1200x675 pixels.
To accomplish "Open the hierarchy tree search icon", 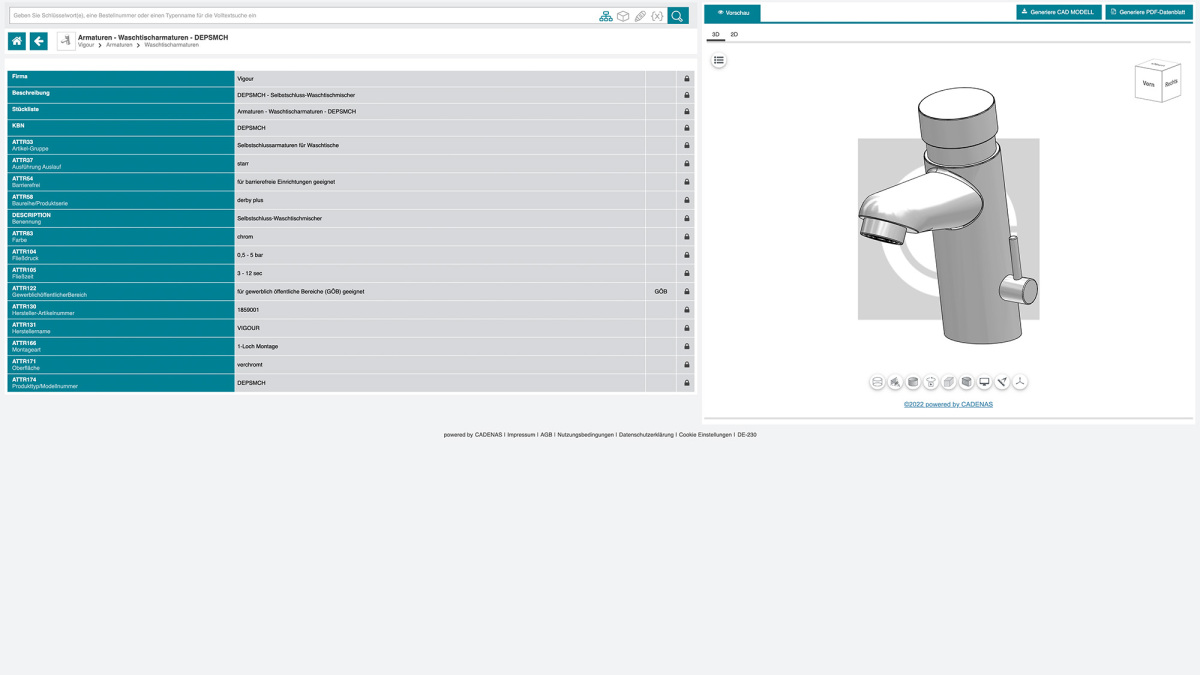I will point(606,16).
